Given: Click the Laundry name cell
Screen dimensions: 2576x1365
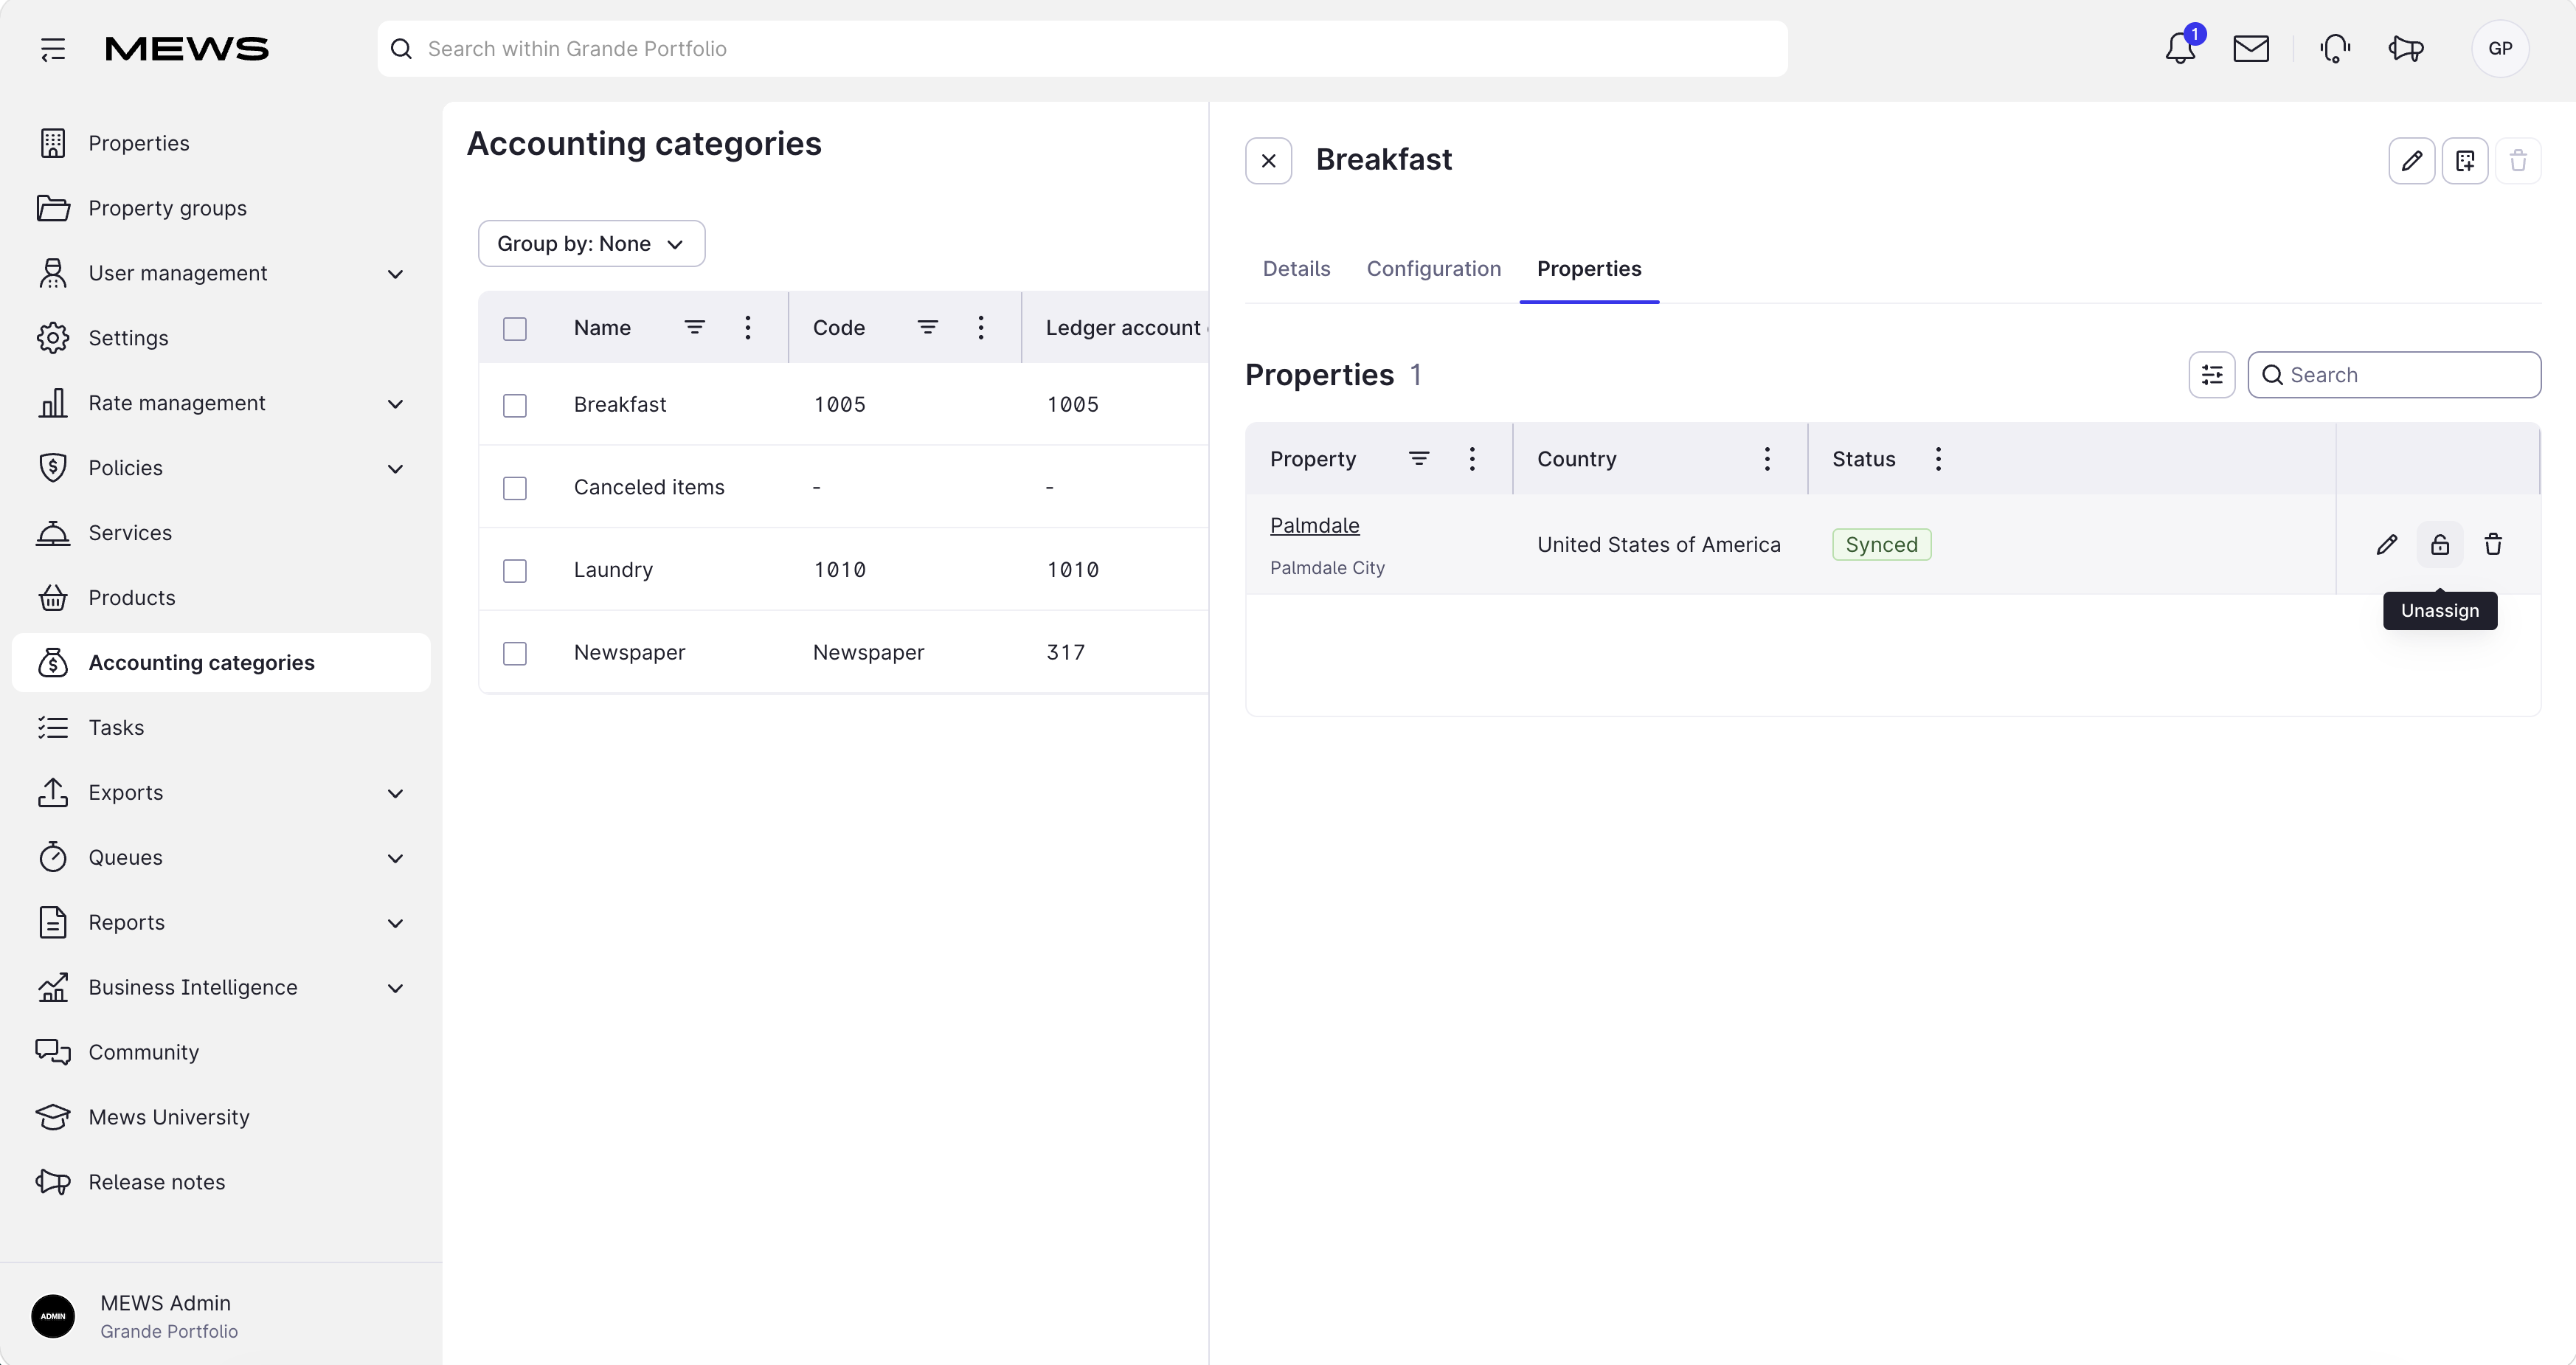Looking at the screenshot, I should (613, 570).
